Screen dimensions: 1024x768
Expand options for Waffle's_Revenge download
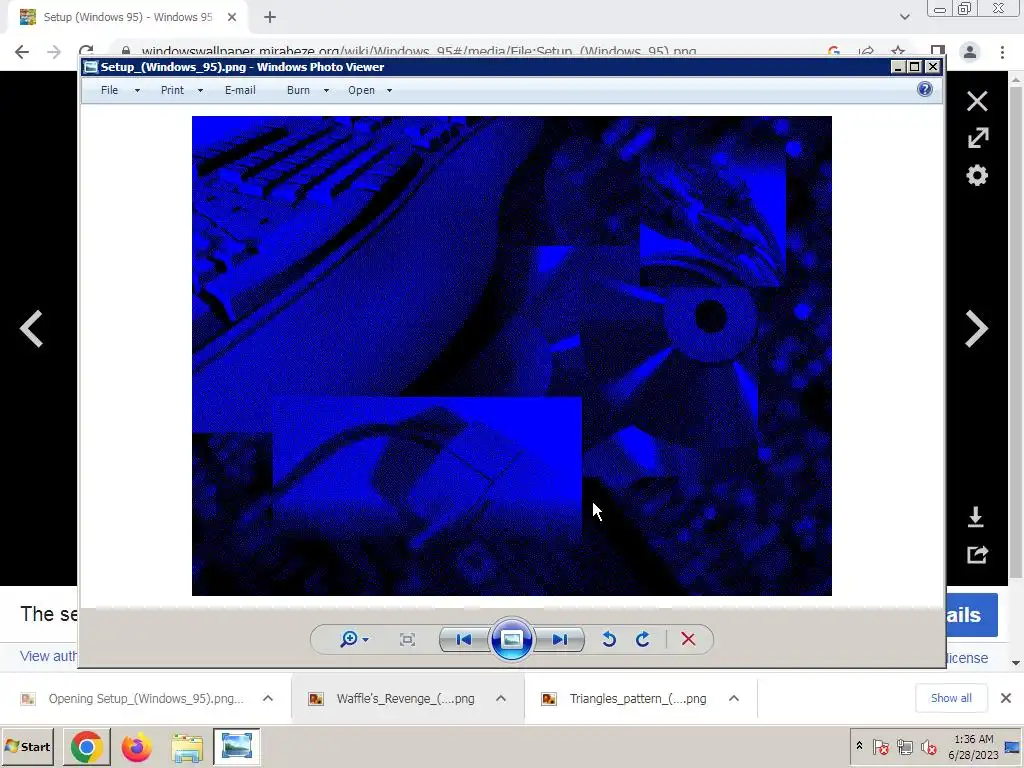click(501, 698)
